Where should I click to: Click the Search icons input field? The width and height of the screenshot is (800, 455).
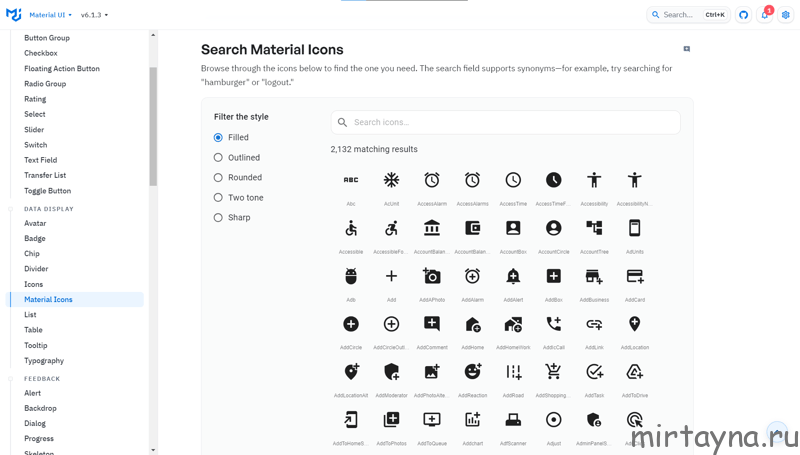505,122
